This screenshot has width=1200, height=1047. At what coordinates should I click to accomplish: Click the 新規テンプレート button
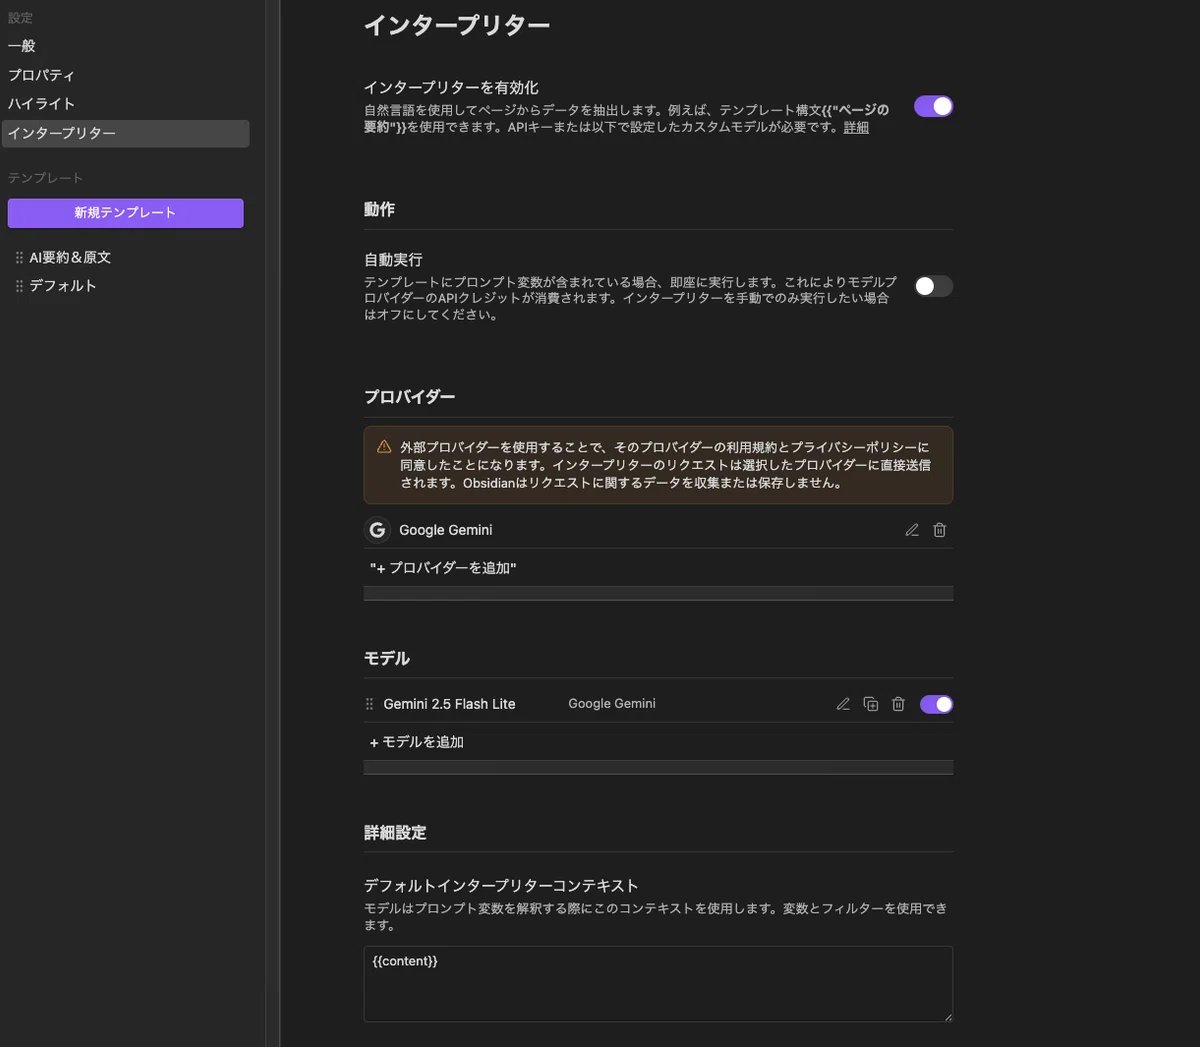pos(126,213)
